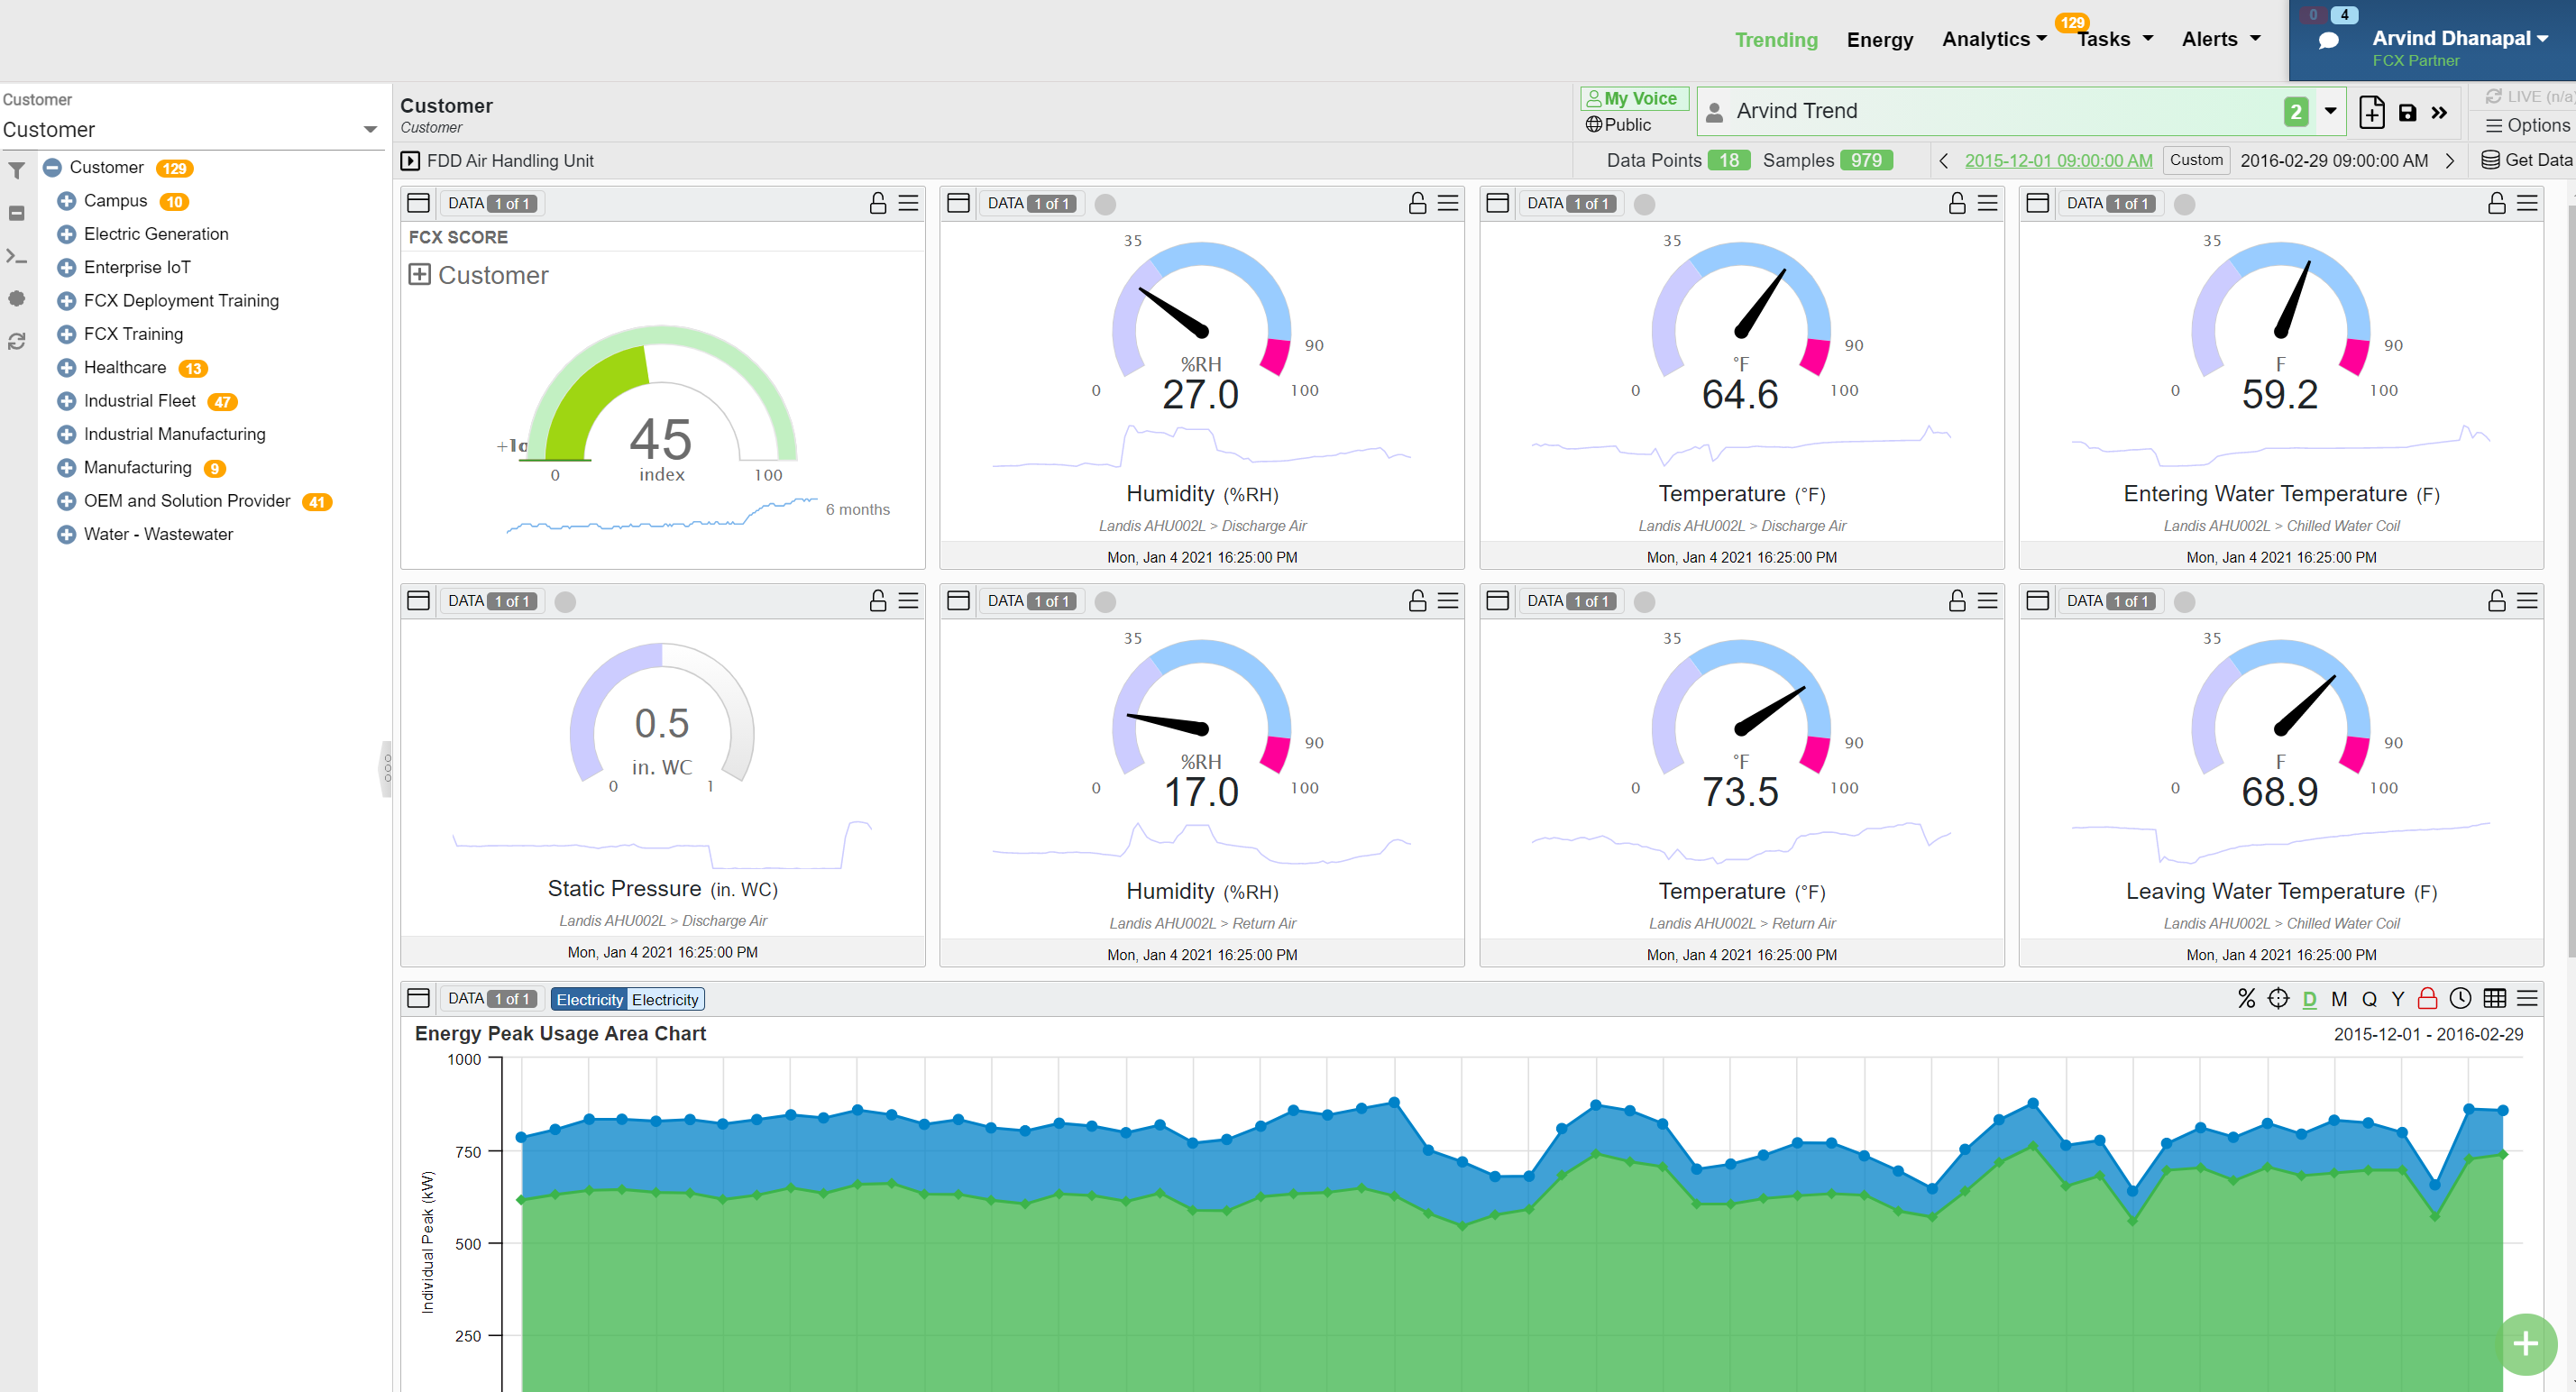Open hamburger menu of FCX SCORE panel
Viewport: 2576px width, 1392px height.
click(908, 203)
